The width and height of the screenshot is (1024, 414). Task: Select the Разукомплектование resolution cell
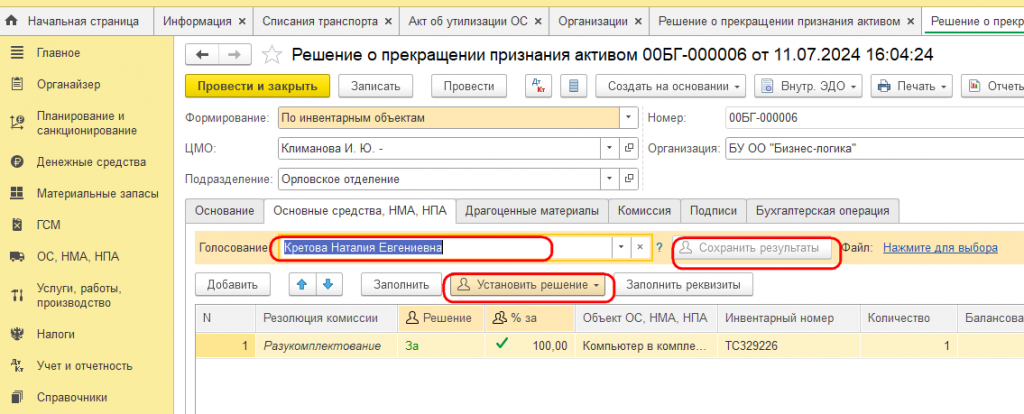coord(327,346)
